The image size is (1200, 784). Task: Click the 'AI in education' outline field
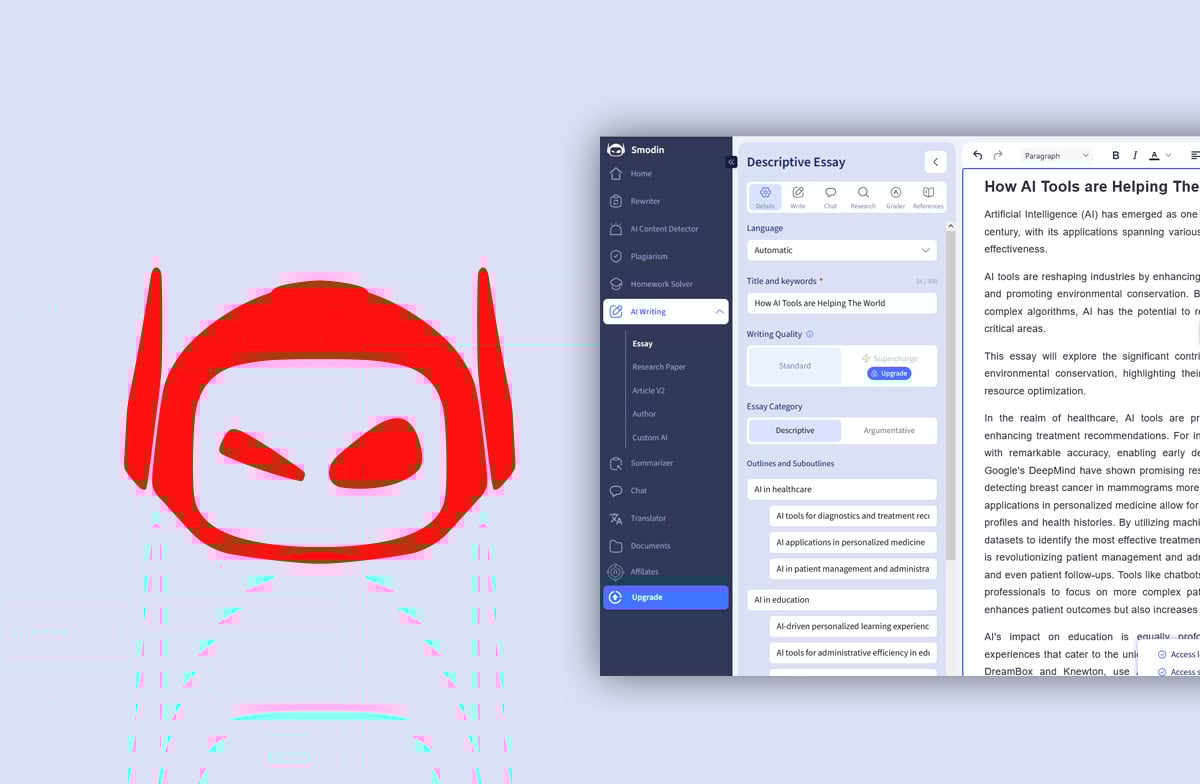[x=842, y=600]
